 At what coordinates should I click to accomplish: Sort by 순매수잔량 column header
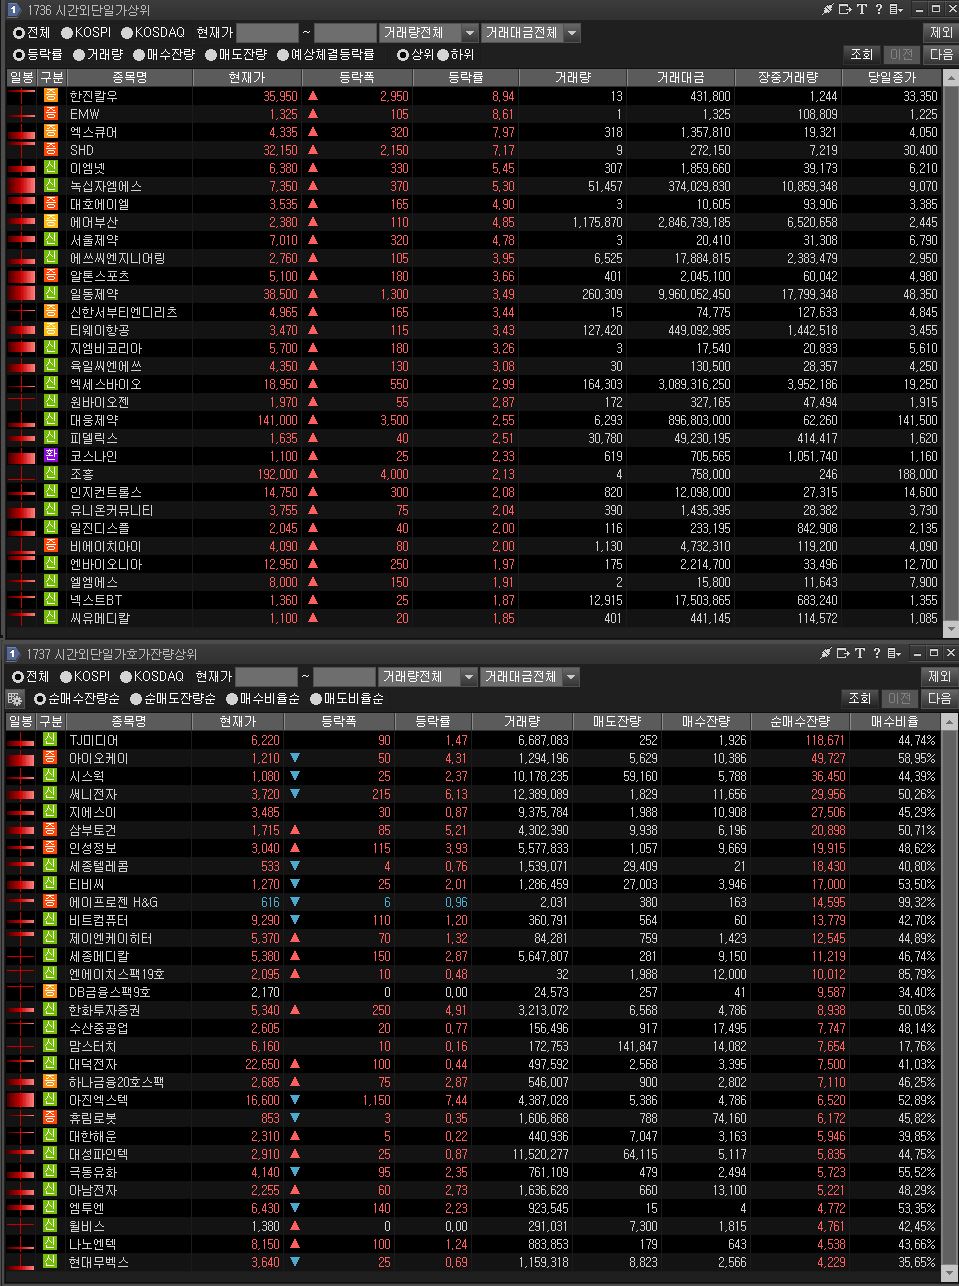(800, 721)
